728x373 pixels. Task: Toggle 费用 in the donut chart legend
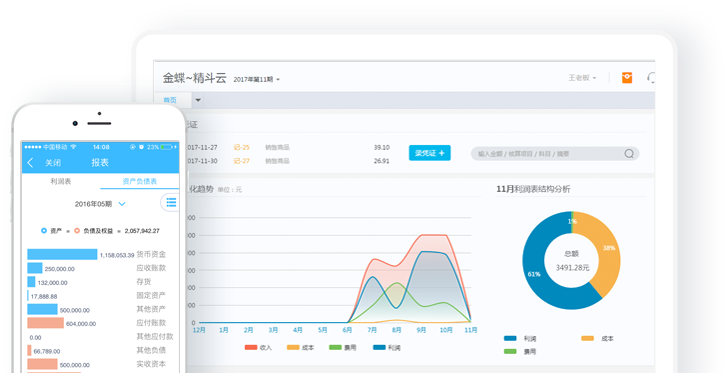pos(520,352)
